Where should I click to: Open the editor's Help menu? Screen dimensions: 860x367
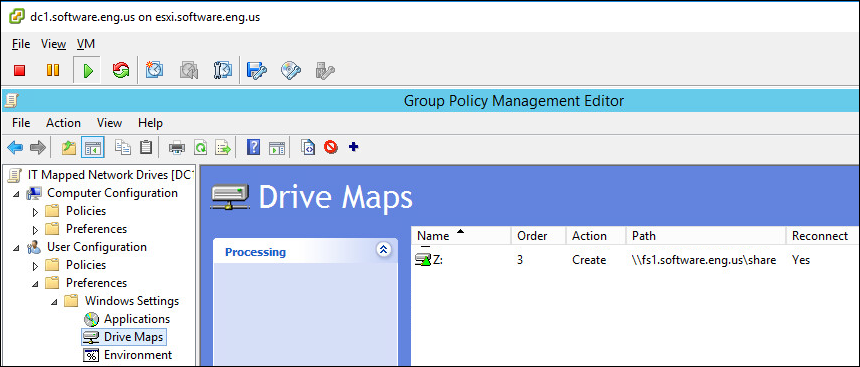pos(150,123)
